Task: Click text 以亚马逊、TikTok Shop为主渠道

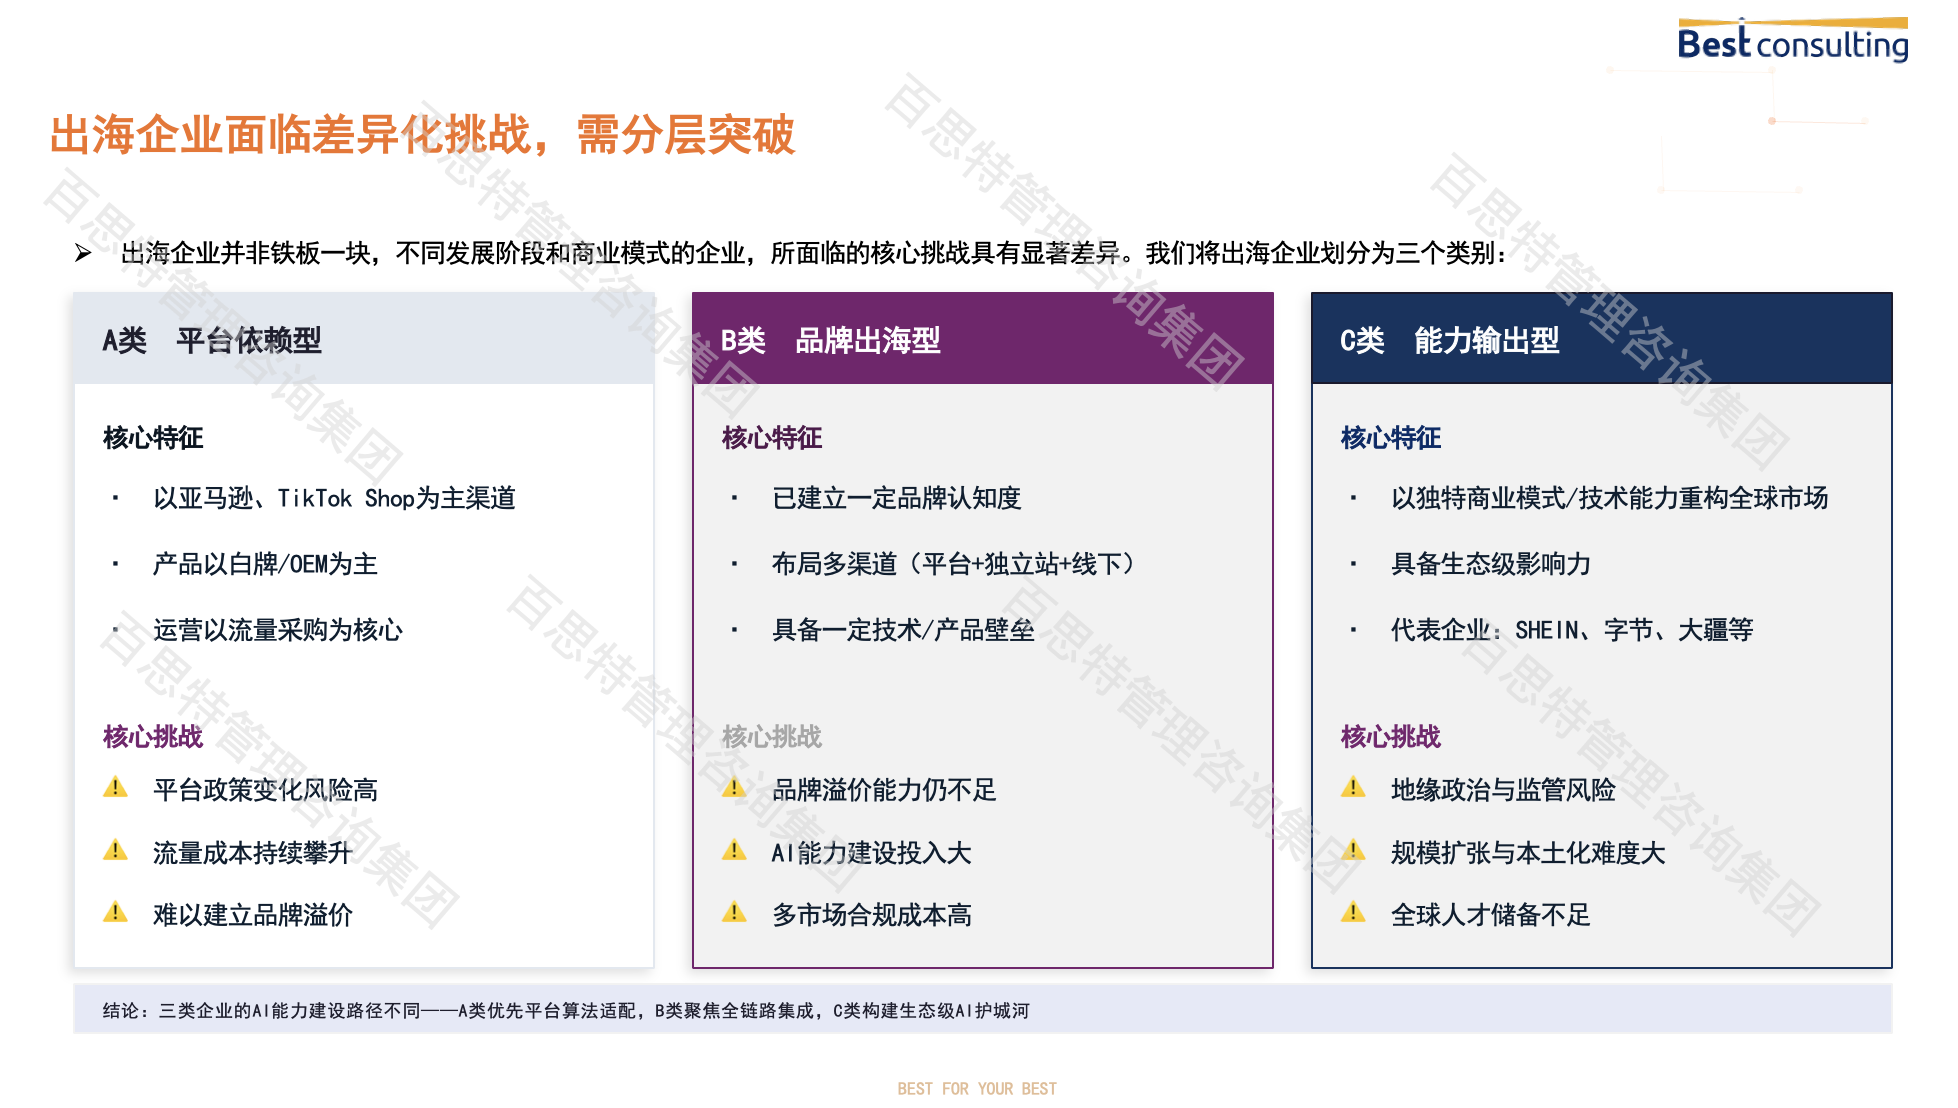Action: (334, 498)
